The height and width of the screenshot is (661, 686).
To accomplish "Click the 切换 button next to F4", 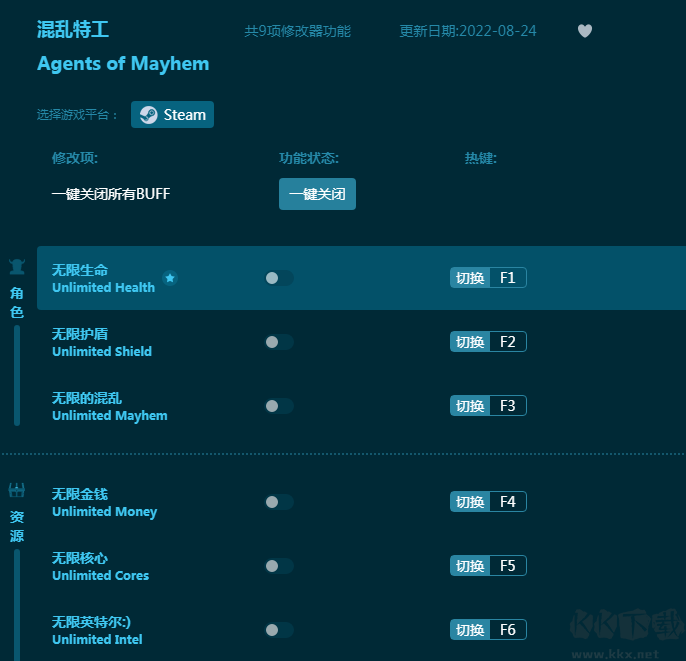I will [470, 502].
